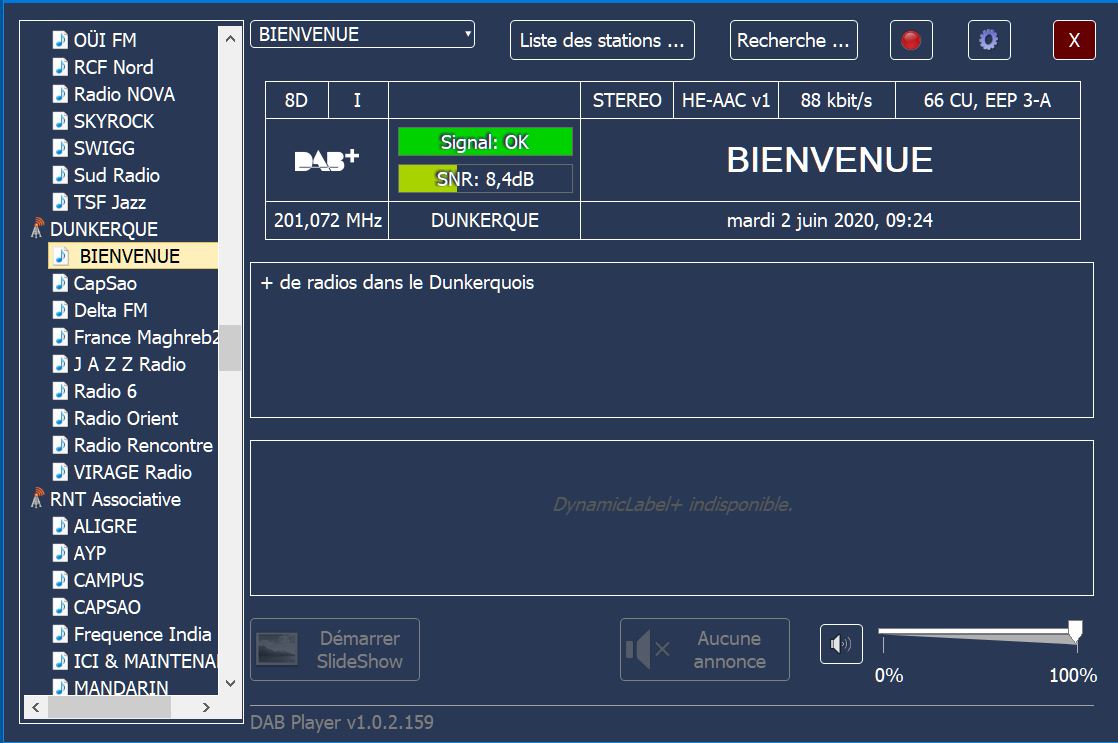This screenshot has width=1118, height=743.
Task: Click station list scroll up arrow
Action: (x=230, y=39)
